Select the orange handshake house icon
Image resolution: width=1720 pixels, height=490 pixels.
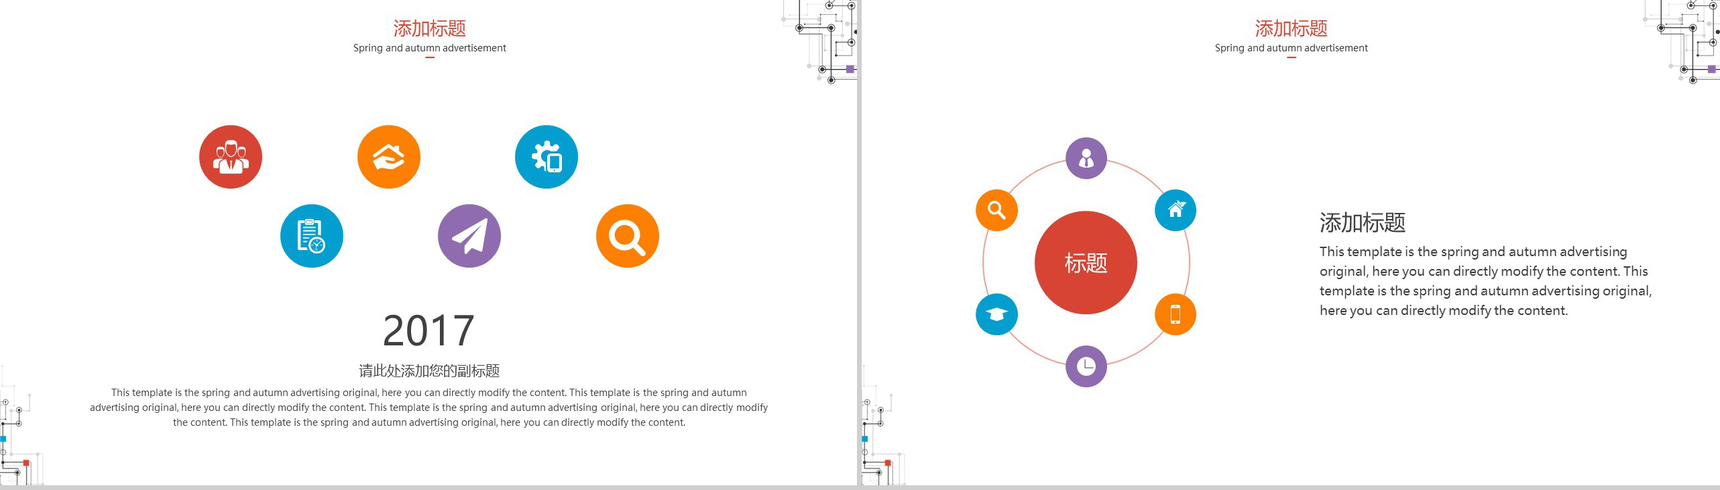pos(389,157)
